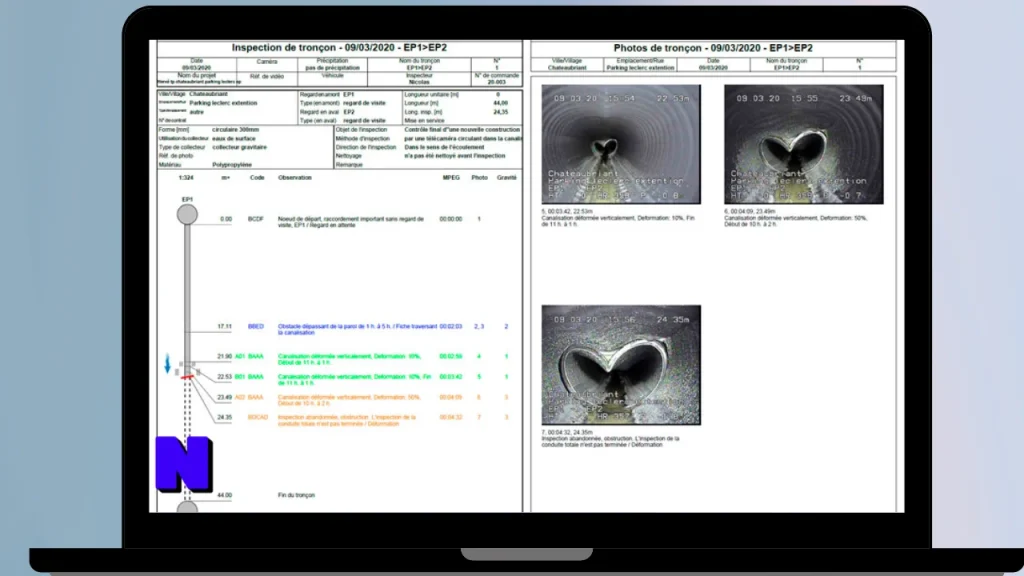Click the '17.11' distance value
This screenshot has height=576, width=1024.
(x=225, y=327)
